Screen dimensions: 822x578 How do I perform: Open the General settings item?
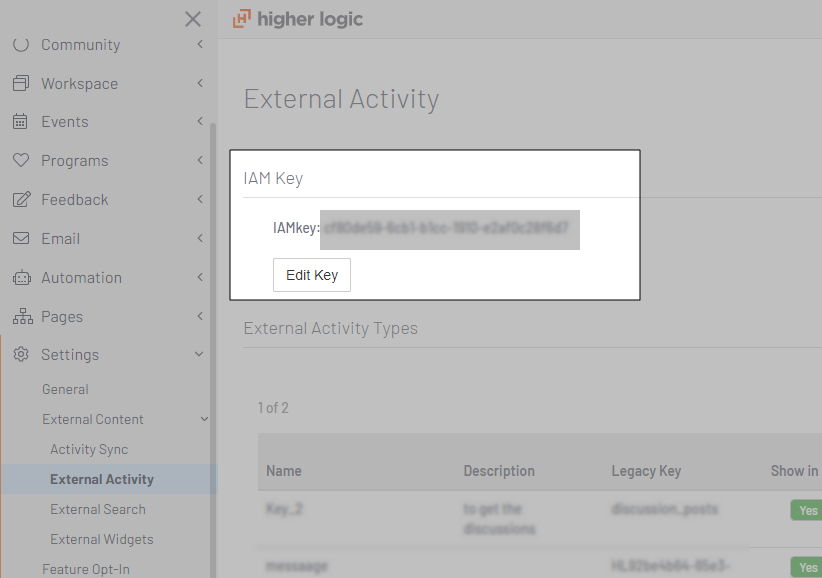[65, 390]
